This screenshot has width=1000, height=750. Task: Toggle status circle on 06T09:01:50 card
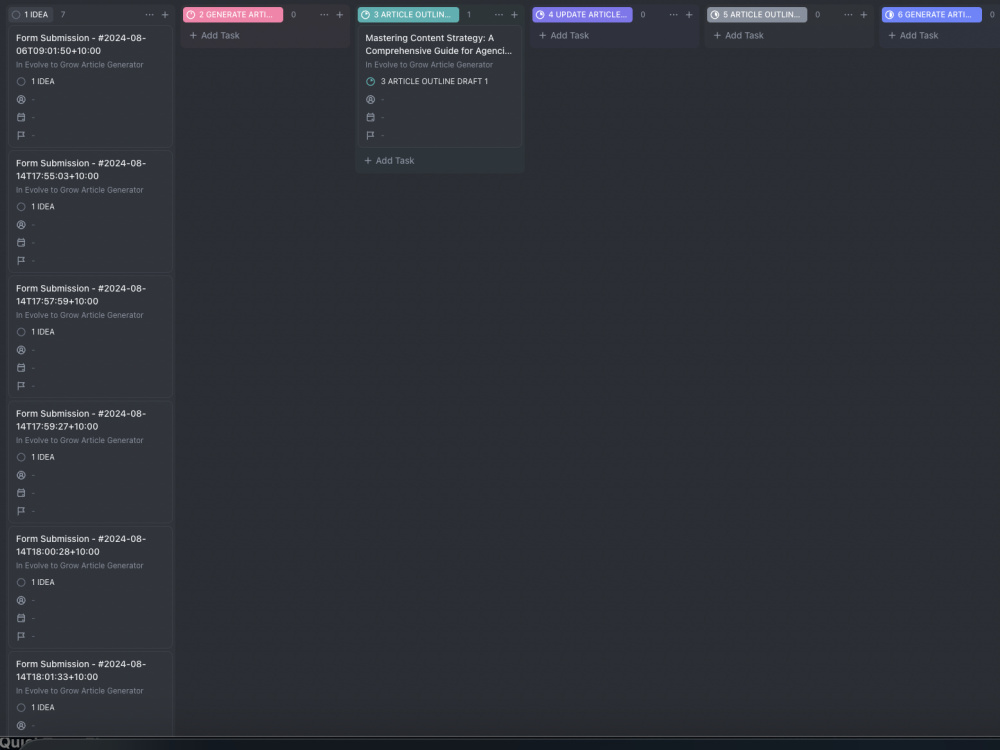click(x=21, y=82)
